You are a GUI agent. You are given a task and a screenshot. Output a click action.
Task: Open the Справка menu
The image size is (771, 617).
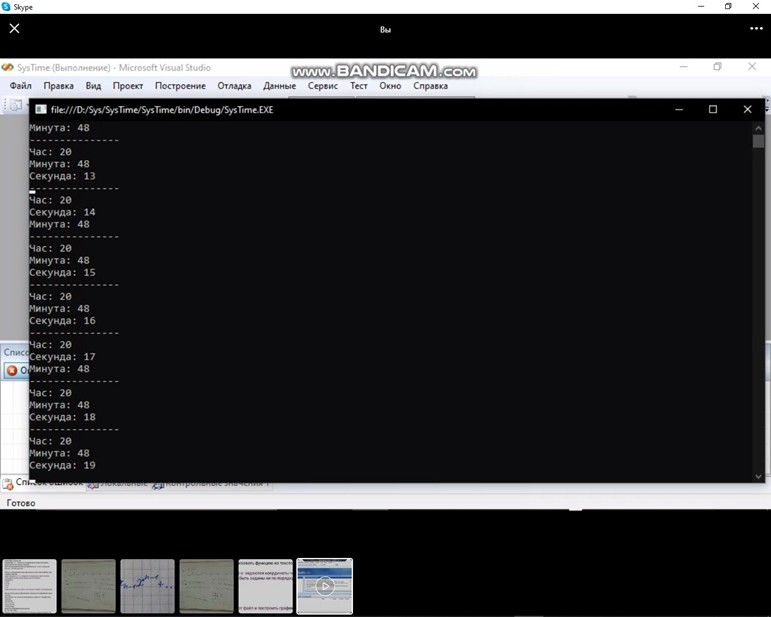430,86
